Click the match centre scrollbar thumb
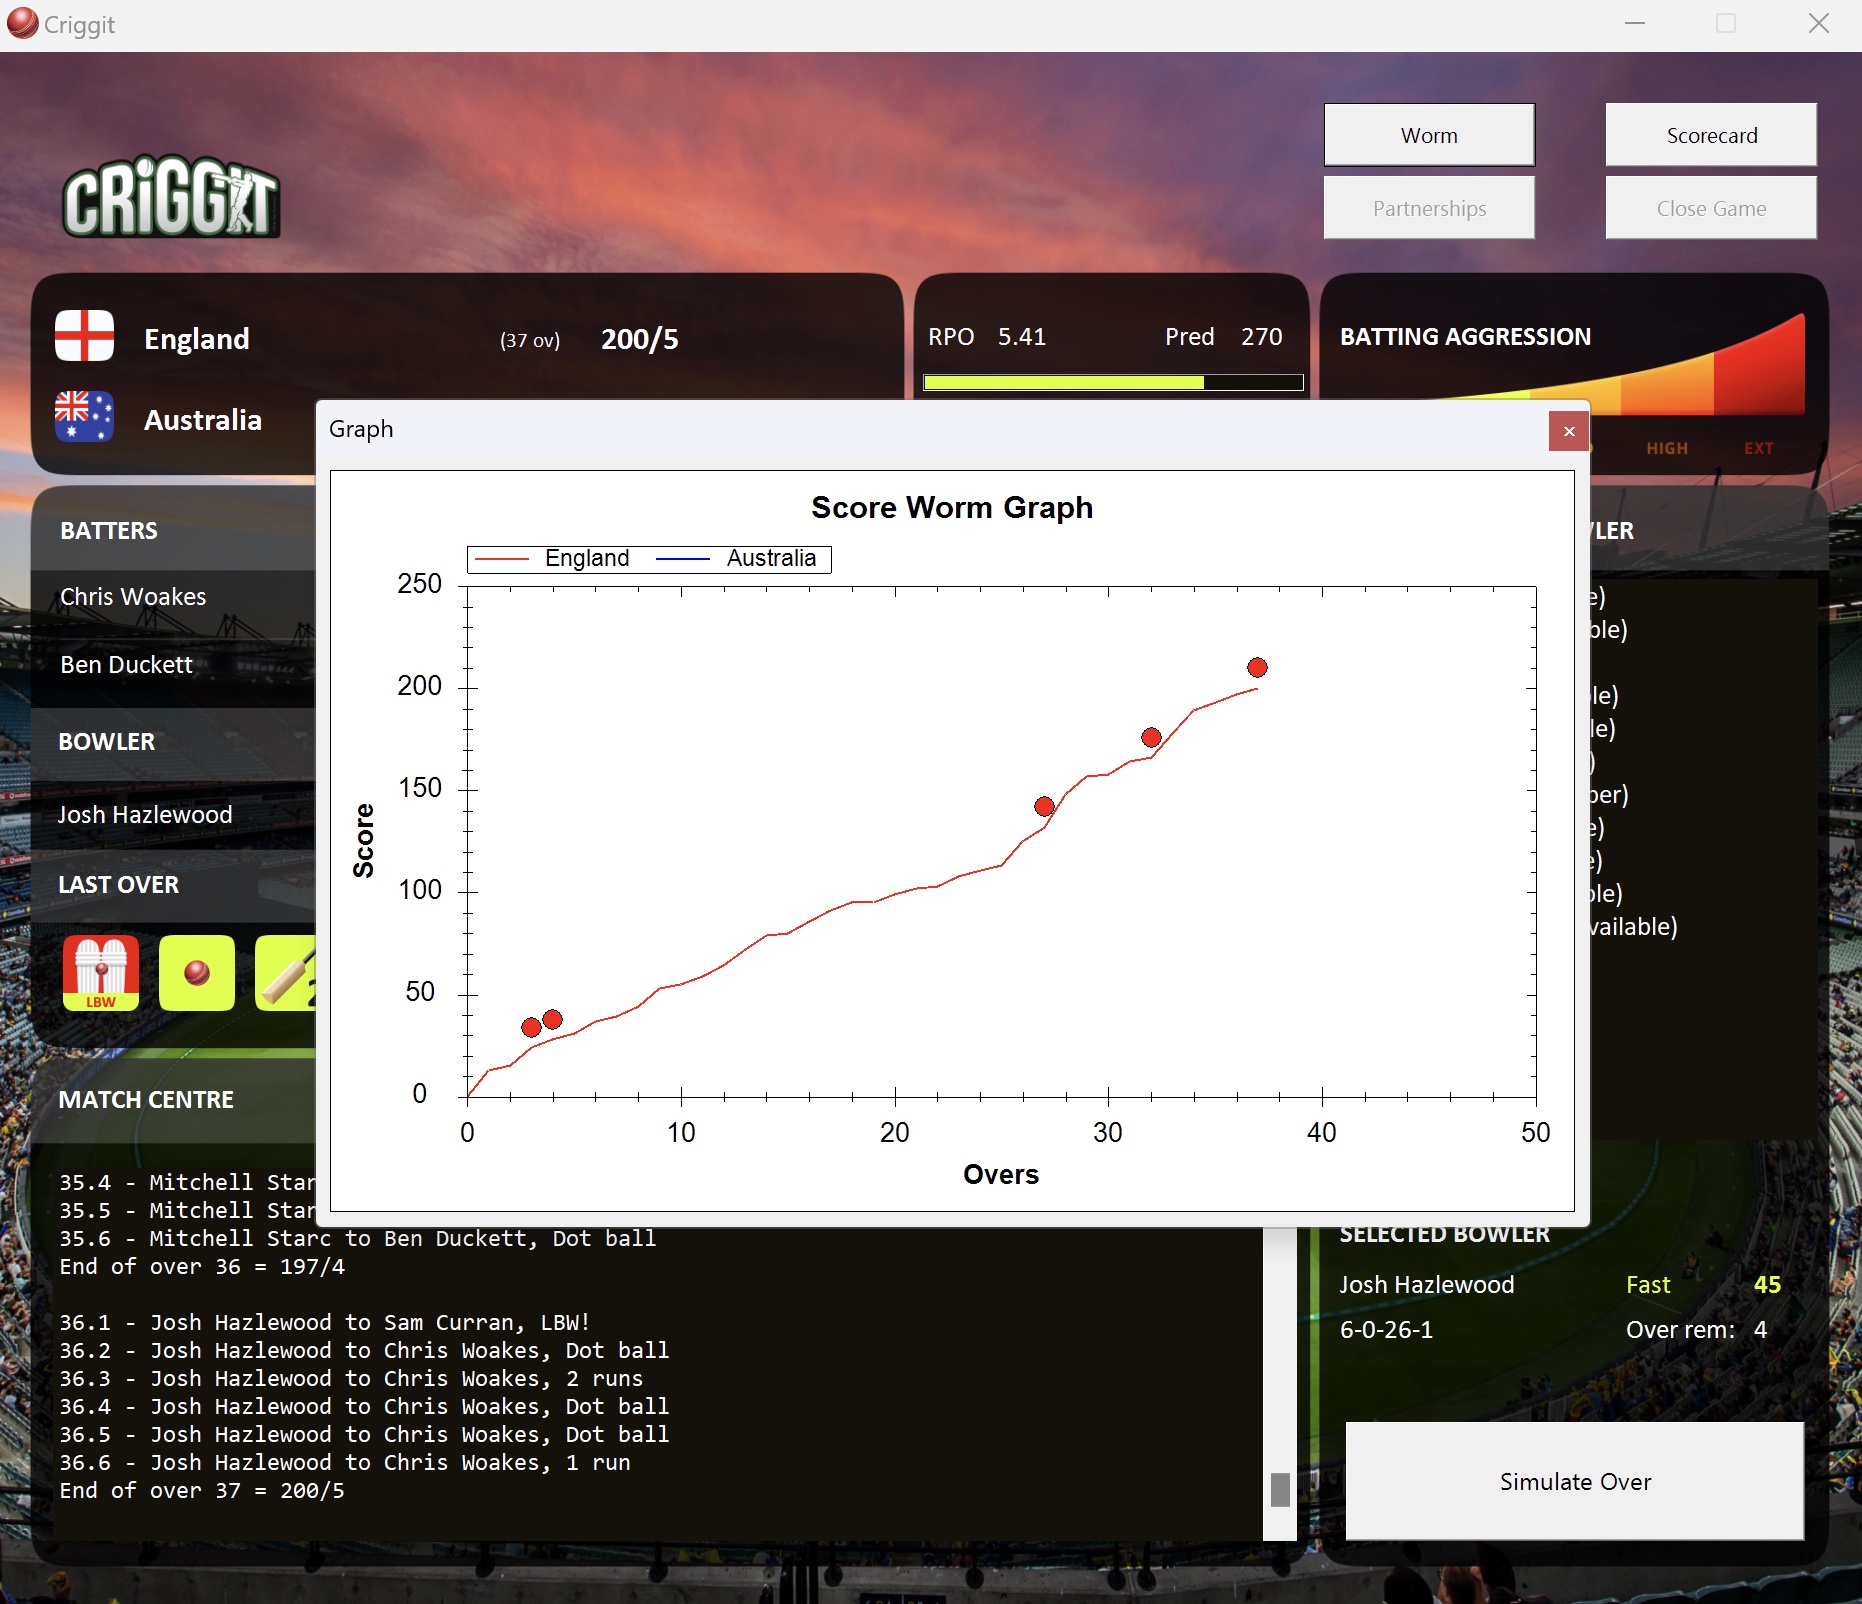 pos(1280,1489)
